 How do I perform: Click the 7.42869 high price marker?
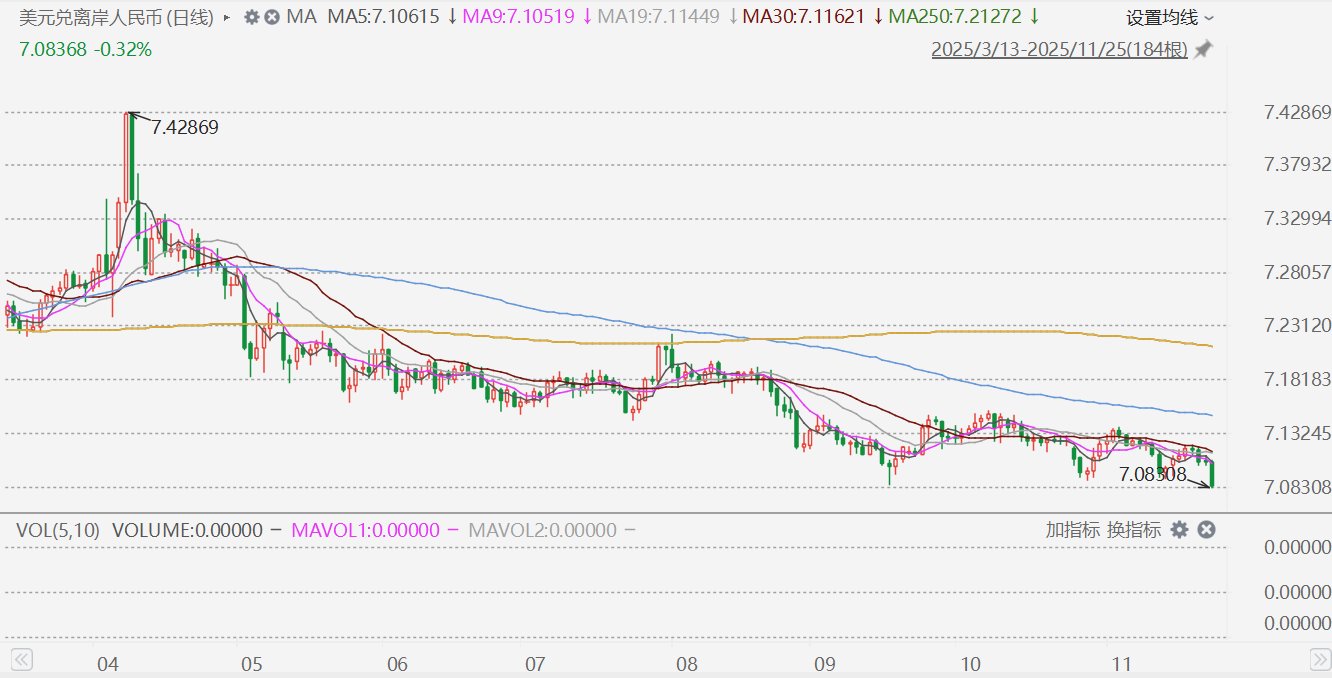pos(184,127)
